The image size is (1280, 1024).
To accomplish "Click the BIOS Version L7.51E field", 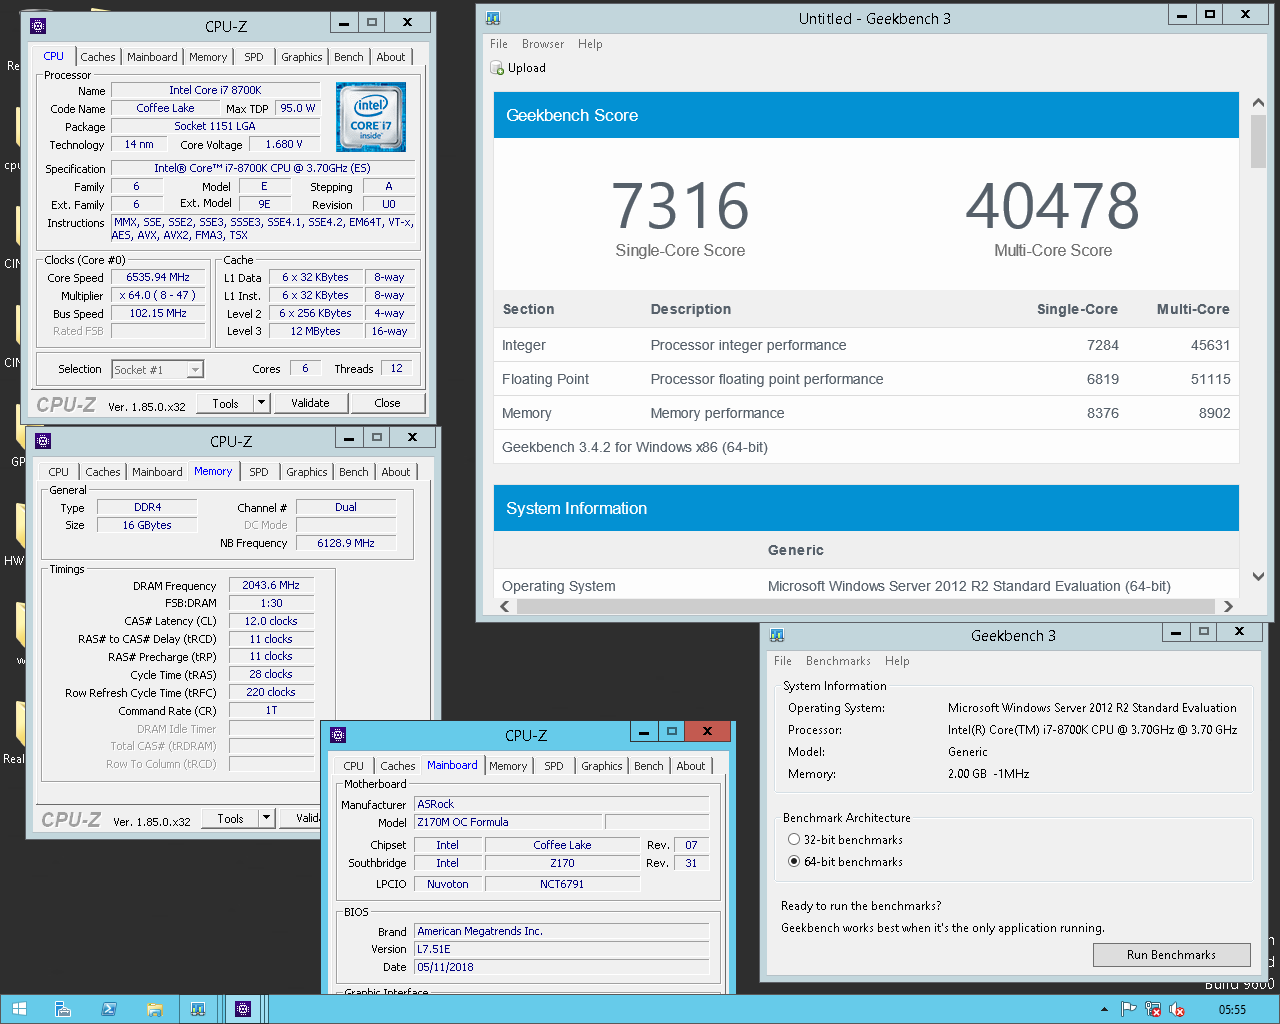I will (x=562, y=949).
